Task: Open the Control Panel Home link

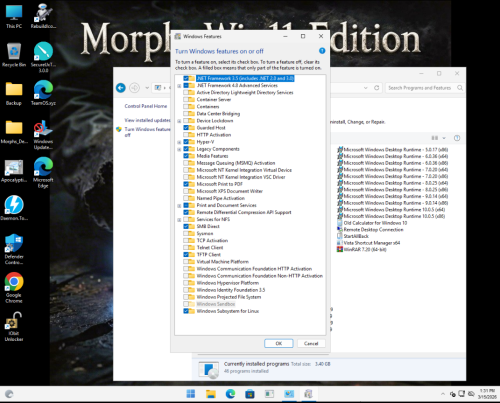Action: pos(146,106)
